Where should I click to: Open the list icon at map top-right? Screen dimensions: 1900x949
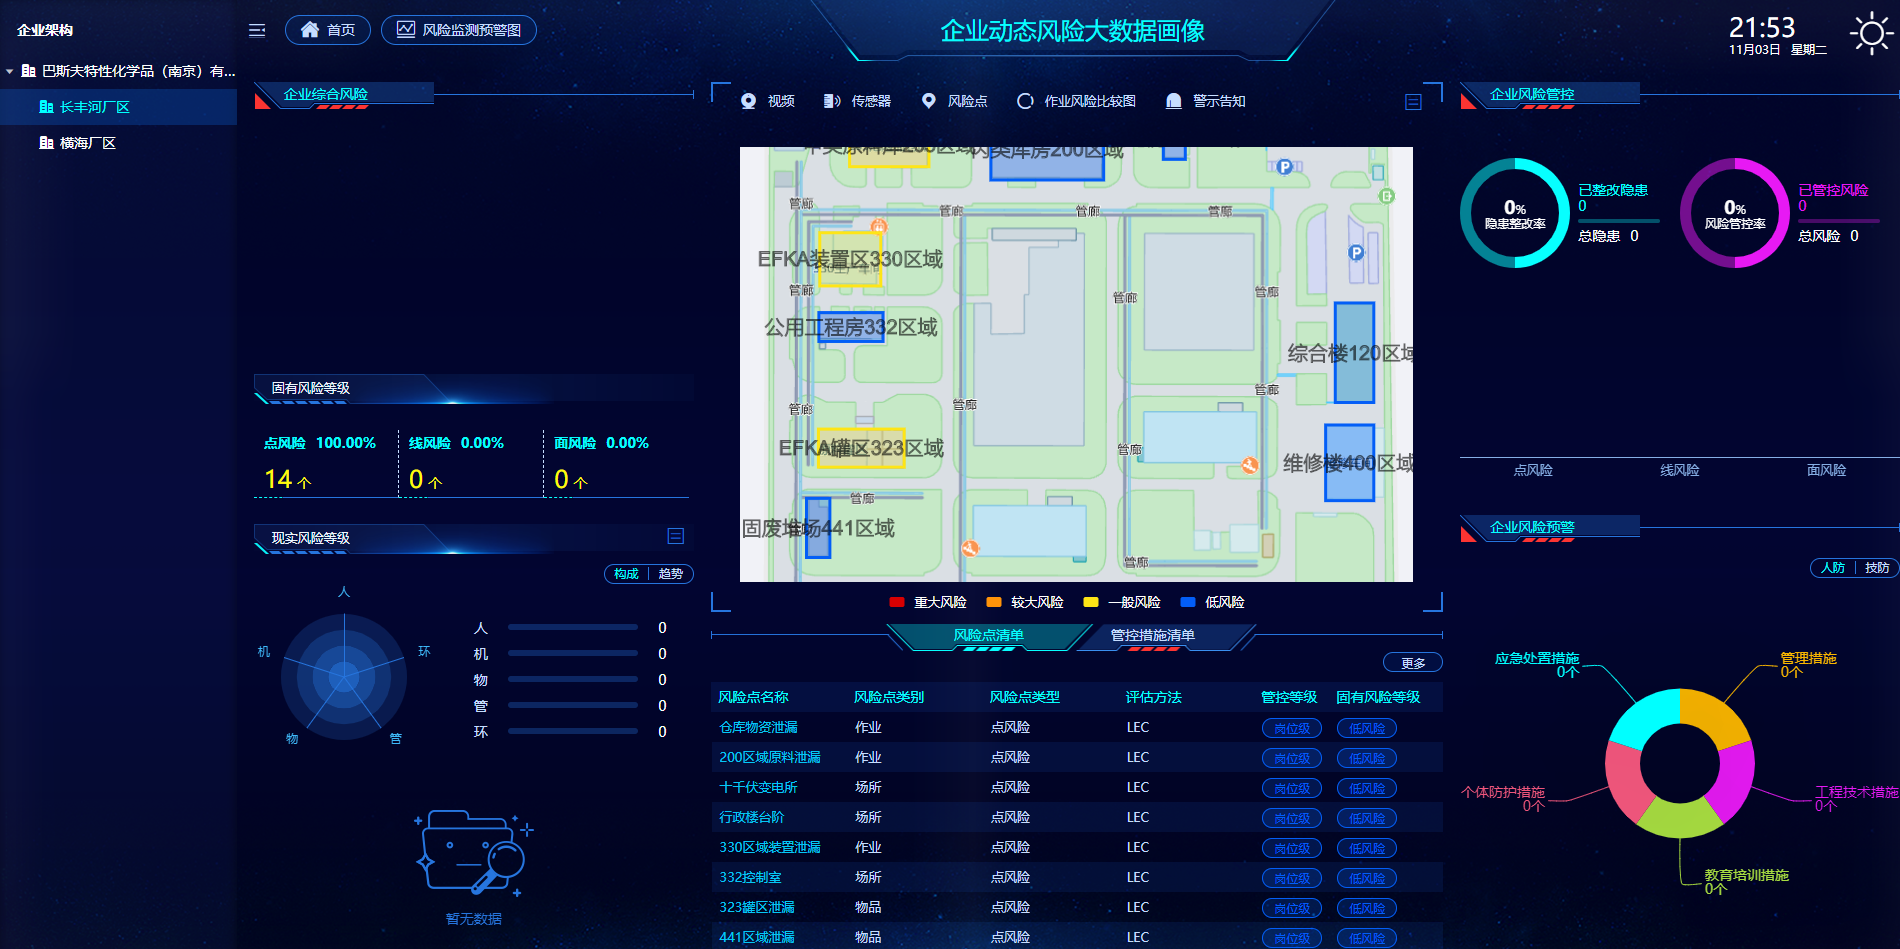click(x=1413, y=102)
